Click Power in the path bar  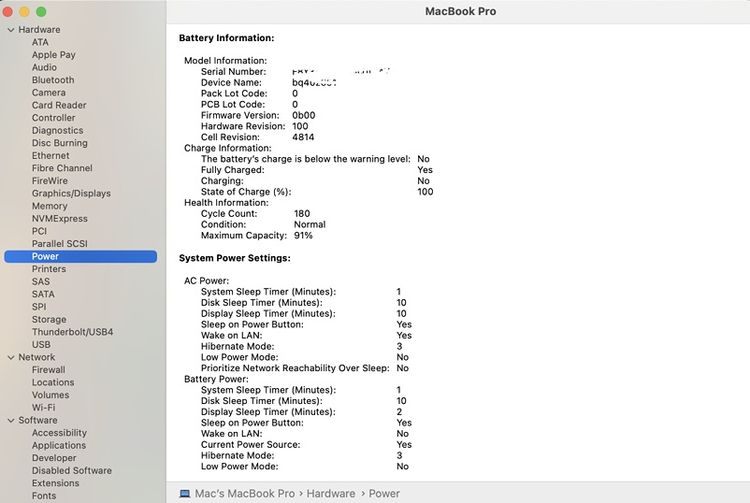pyautogui.click(x=384, y=493)
